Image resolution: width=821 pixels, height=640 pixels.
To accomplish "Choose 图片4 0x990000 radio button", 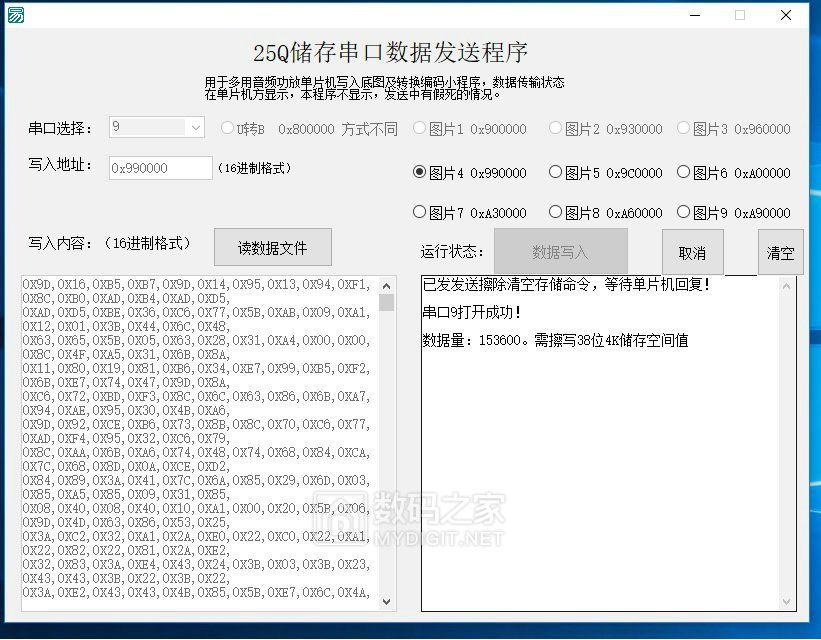I will pos(420,172).
